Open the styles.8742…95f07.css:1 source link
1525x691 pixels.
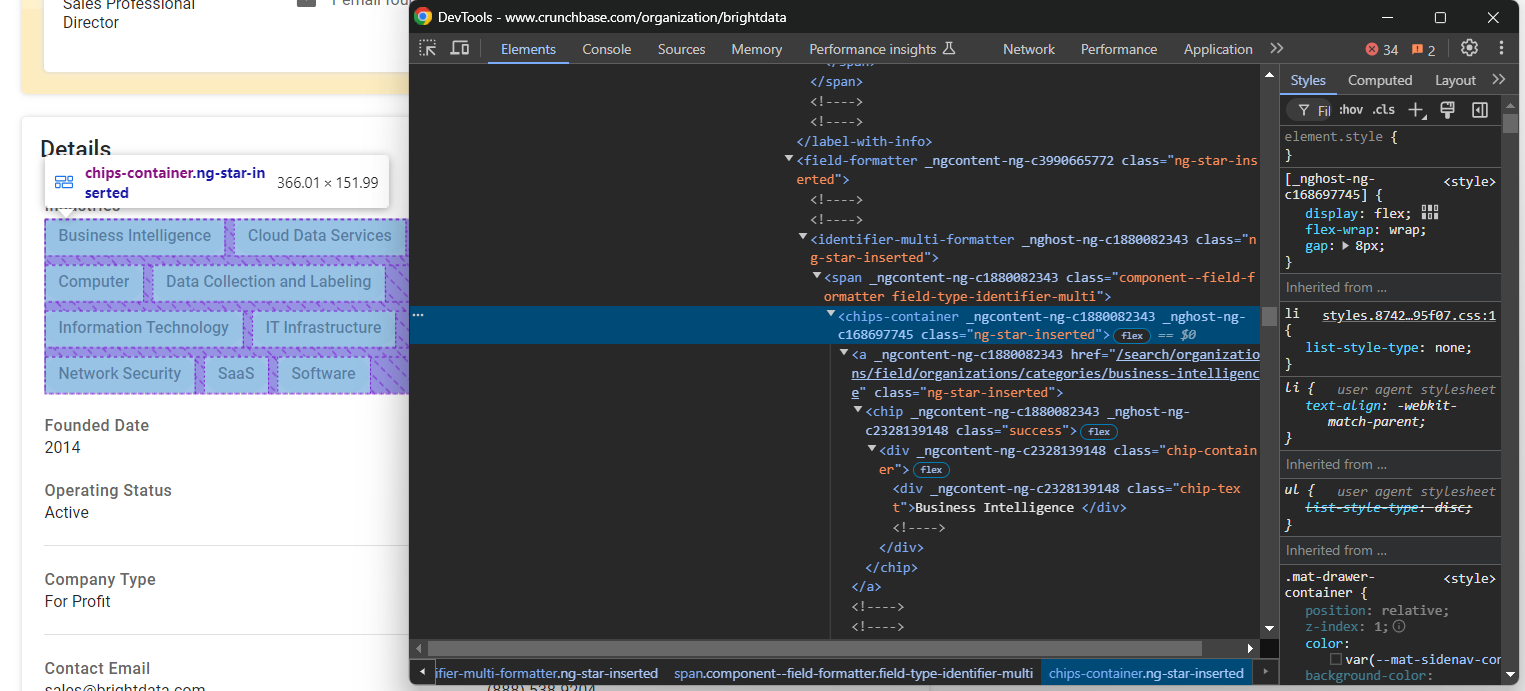click(1408, 316)
